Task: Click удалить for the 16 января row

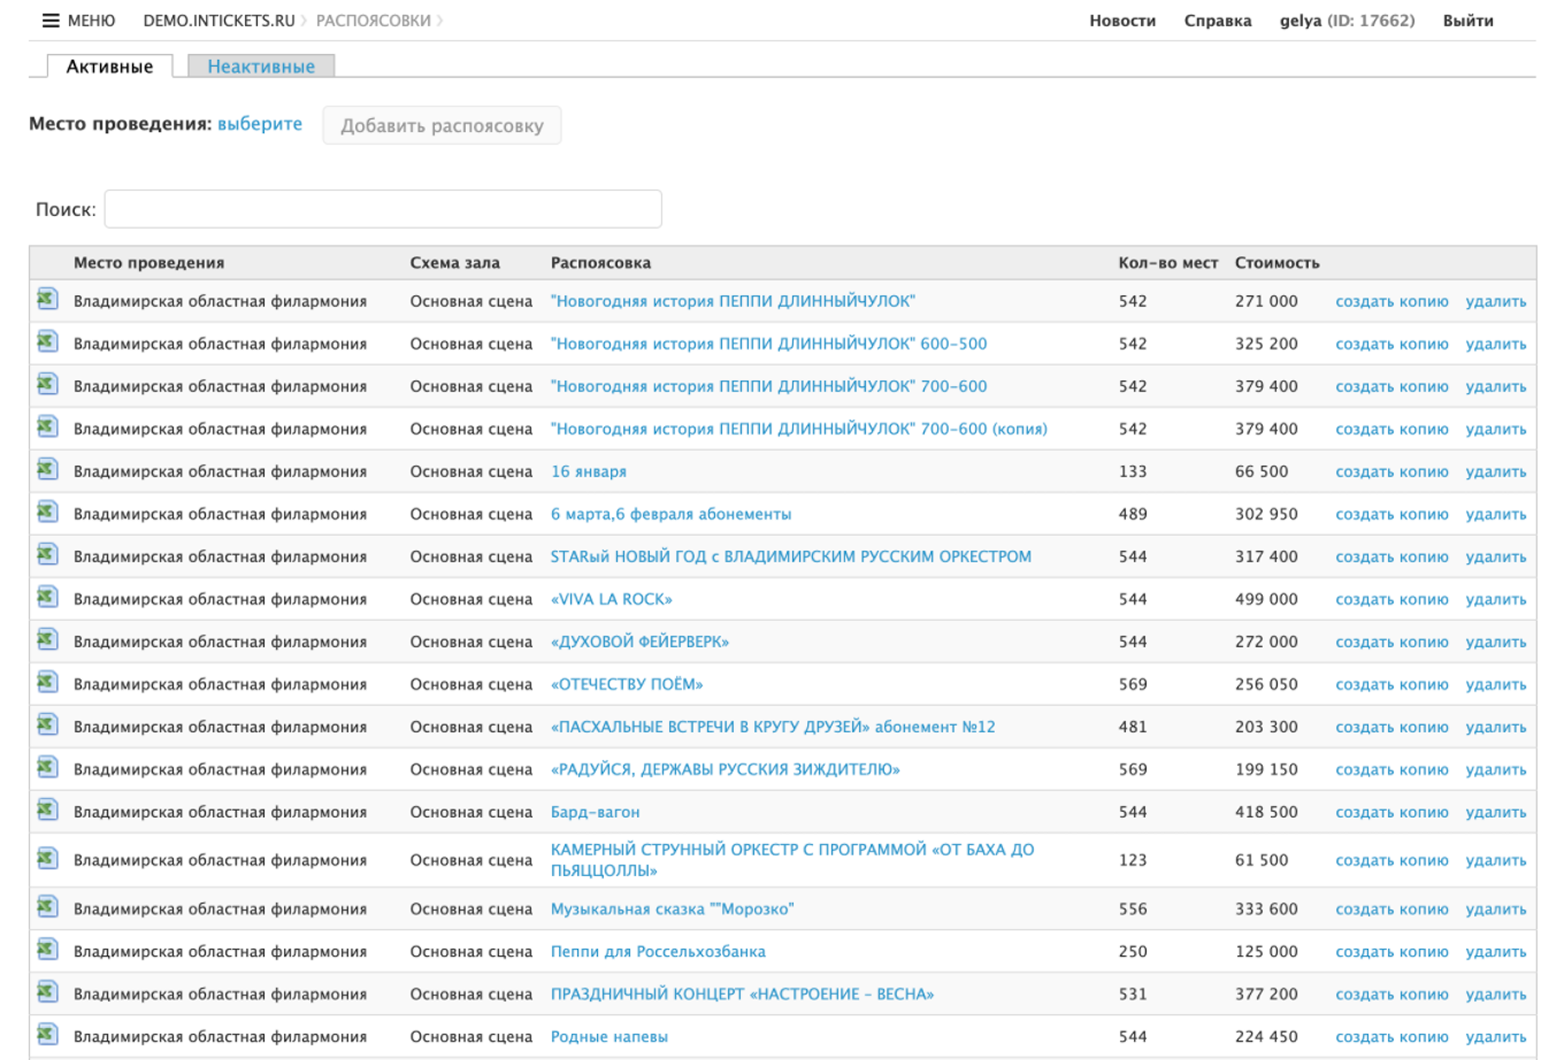Action: tap(1495, 471)
